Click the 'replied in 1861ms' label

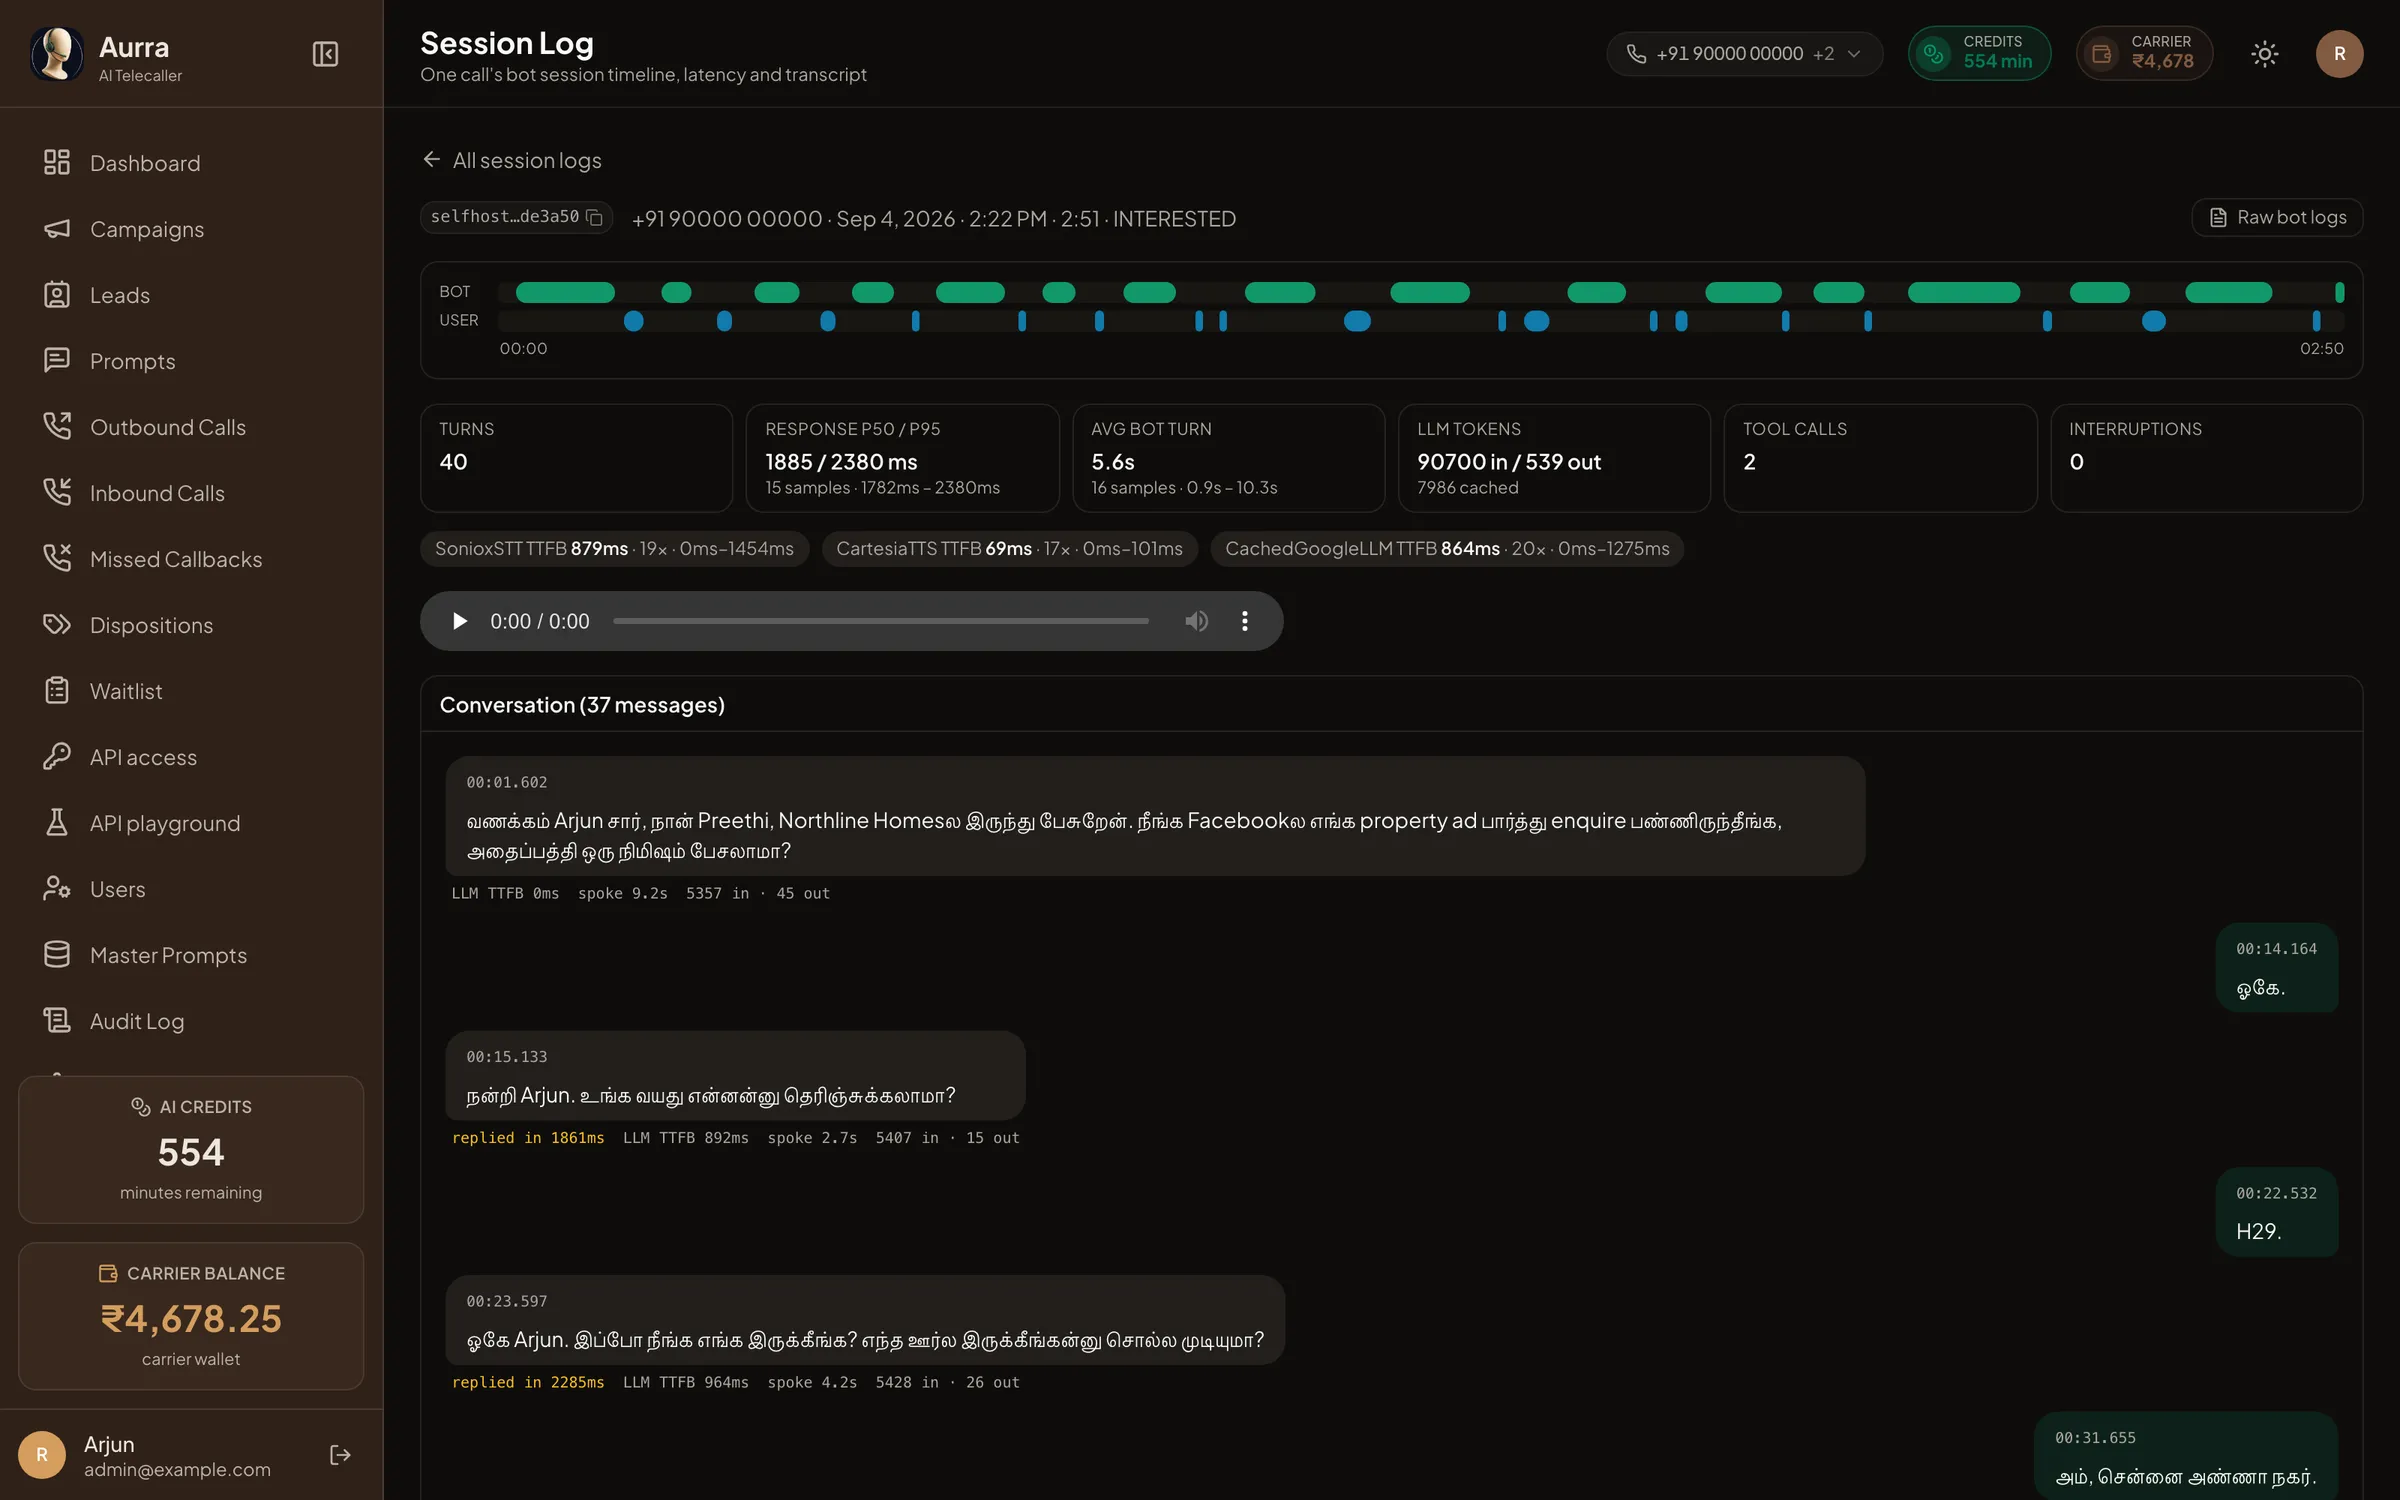click(x=528, y=1138)
